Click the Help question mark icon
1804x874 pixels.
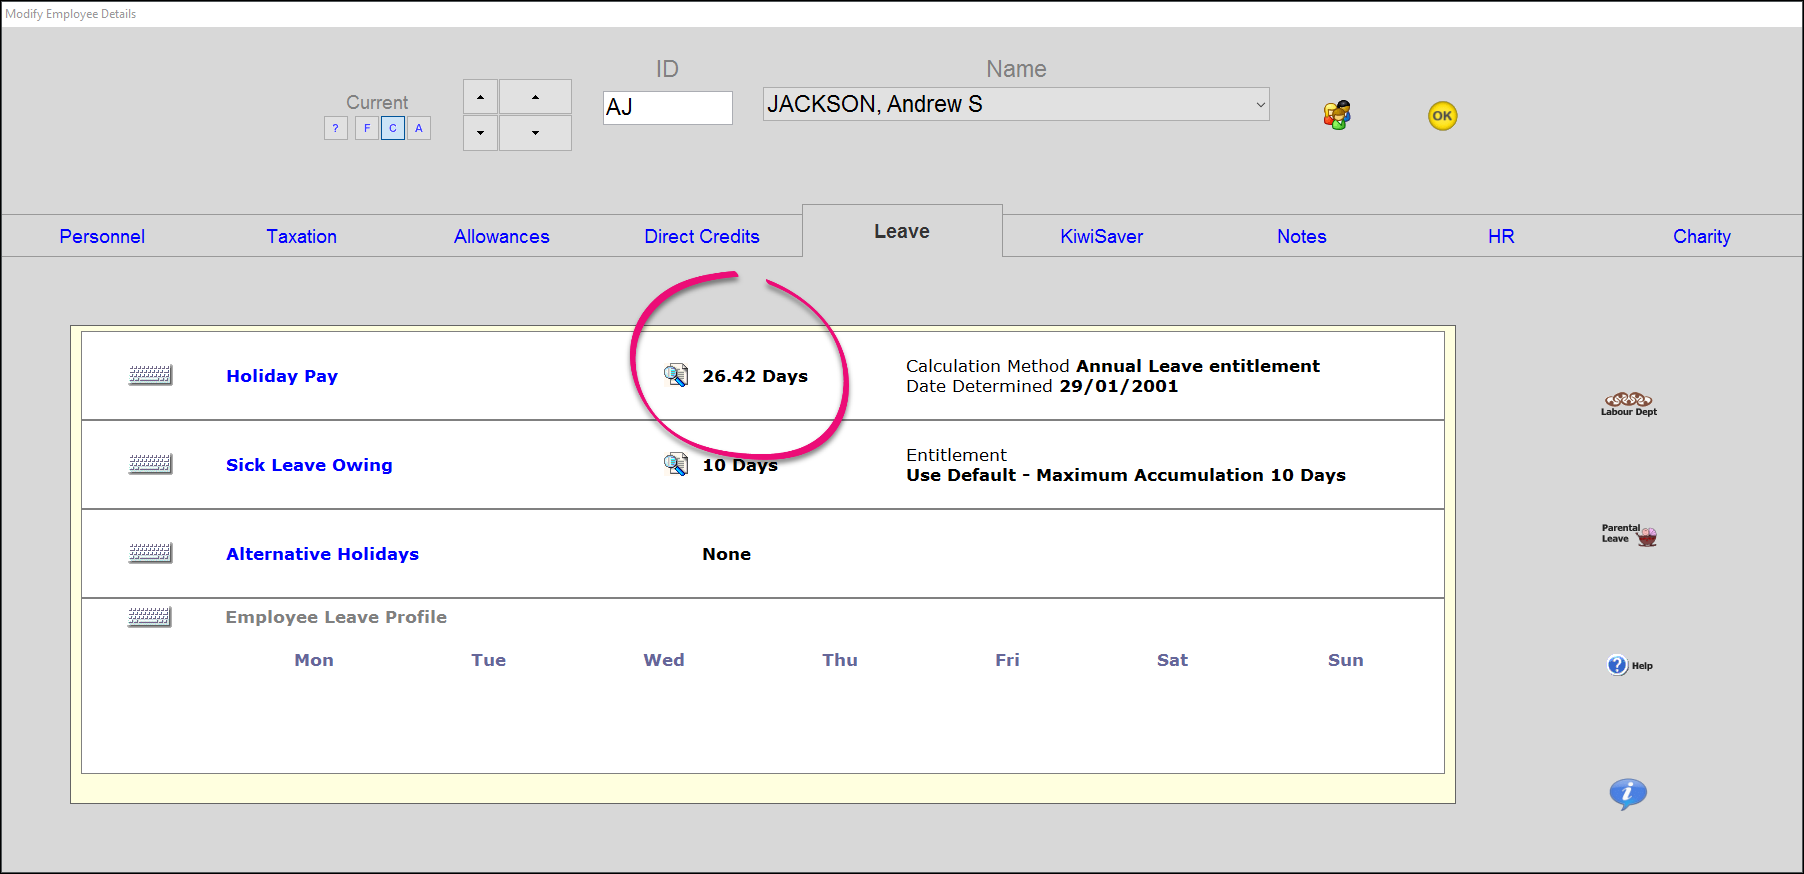click(x=1618, y=665)
